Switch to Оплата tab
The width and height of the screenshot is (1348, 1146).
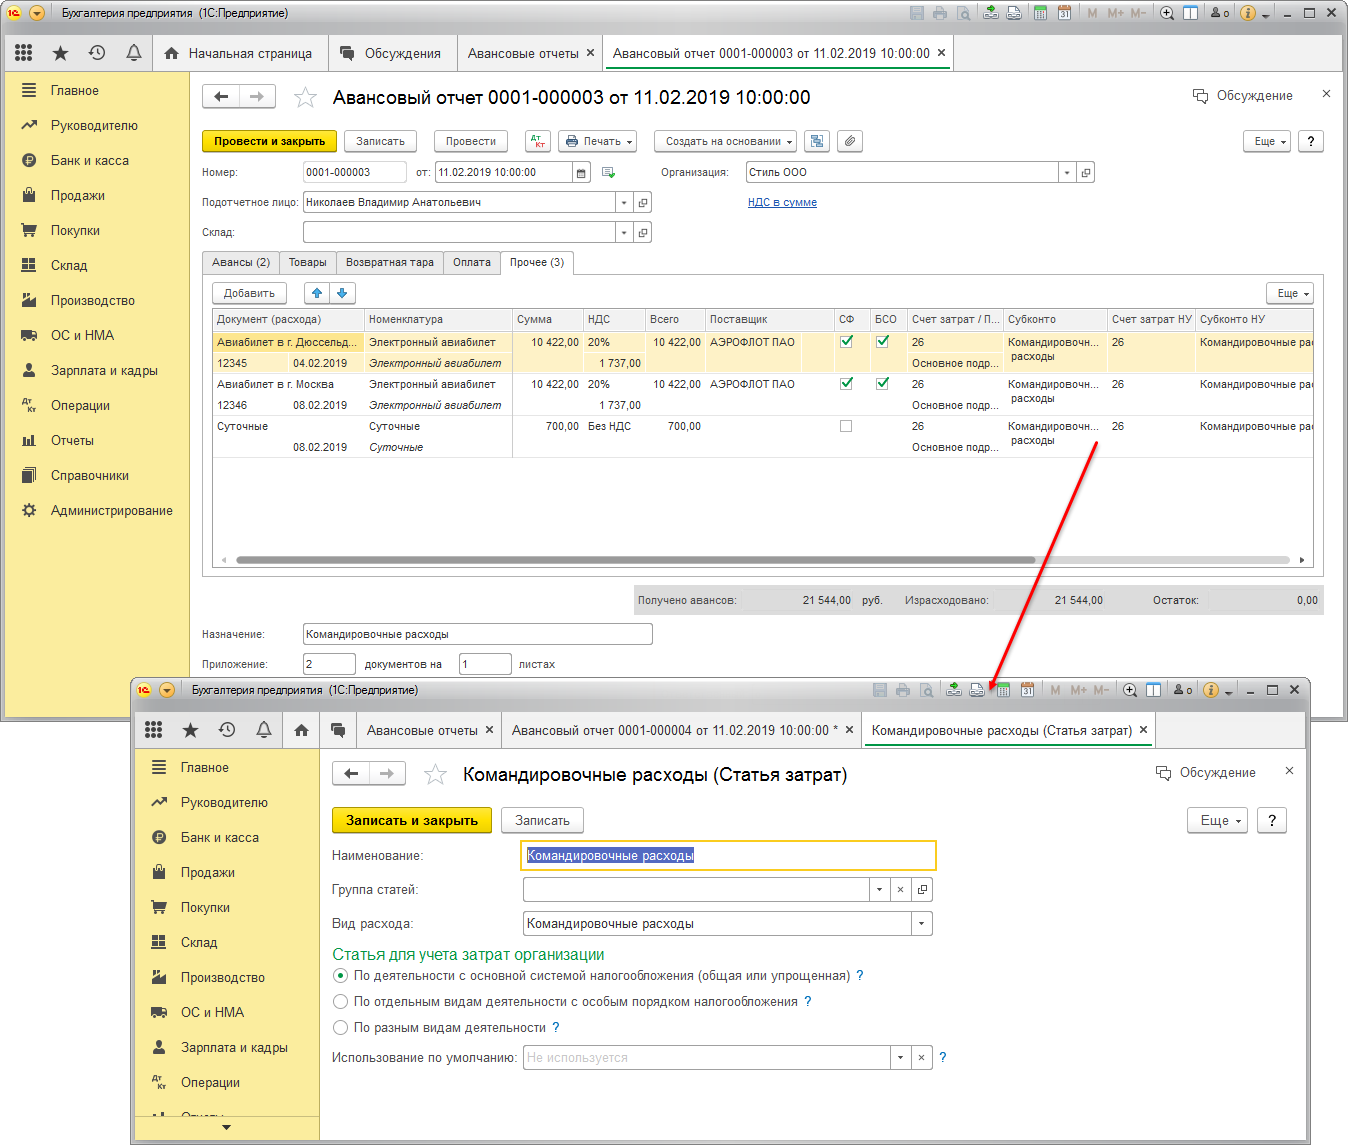click(x=471, y=262)
